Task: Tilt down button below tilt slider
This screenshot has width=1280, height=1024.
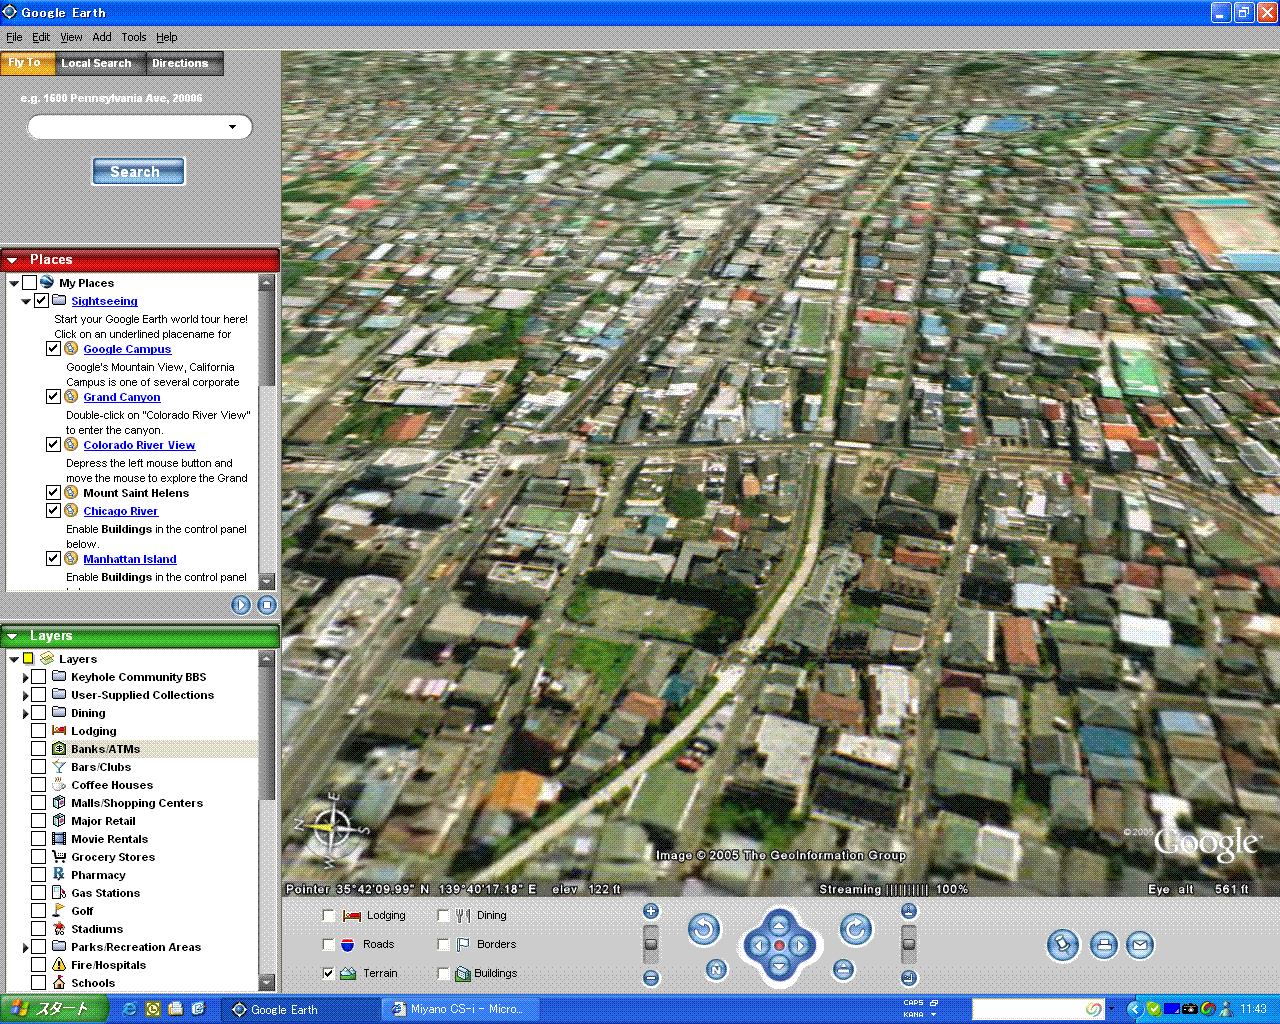Action: coord(909,978)
